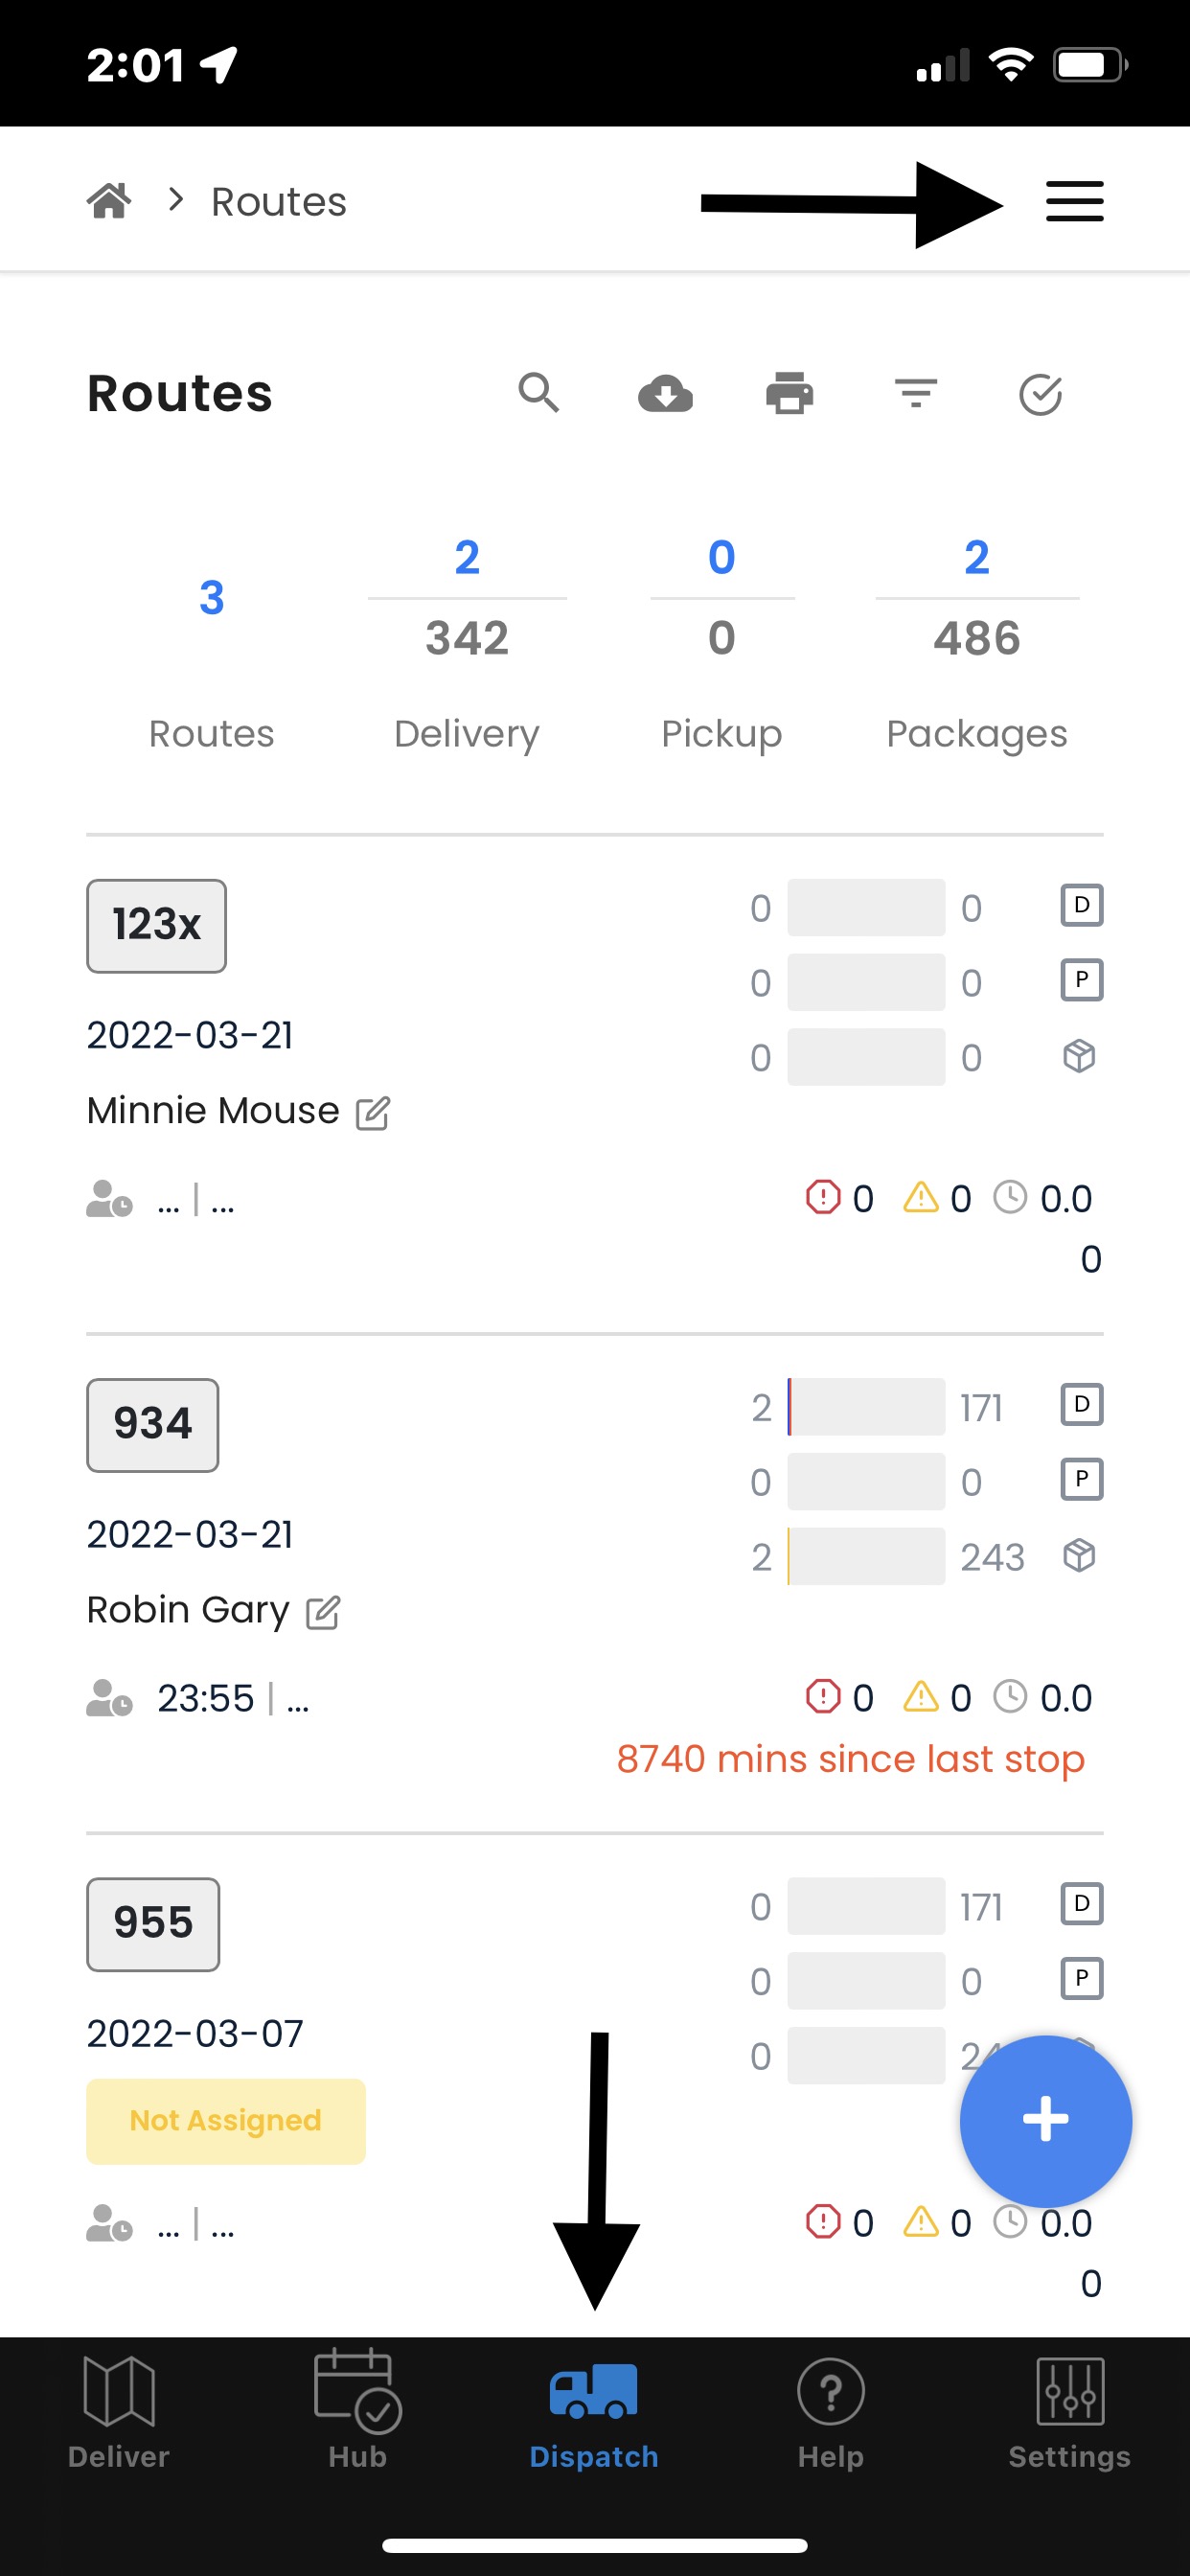Image resolution: width=1190 pixels, height=2576 pixels.
Task: Add a new route with plus button
Action: [1045, 2120]
